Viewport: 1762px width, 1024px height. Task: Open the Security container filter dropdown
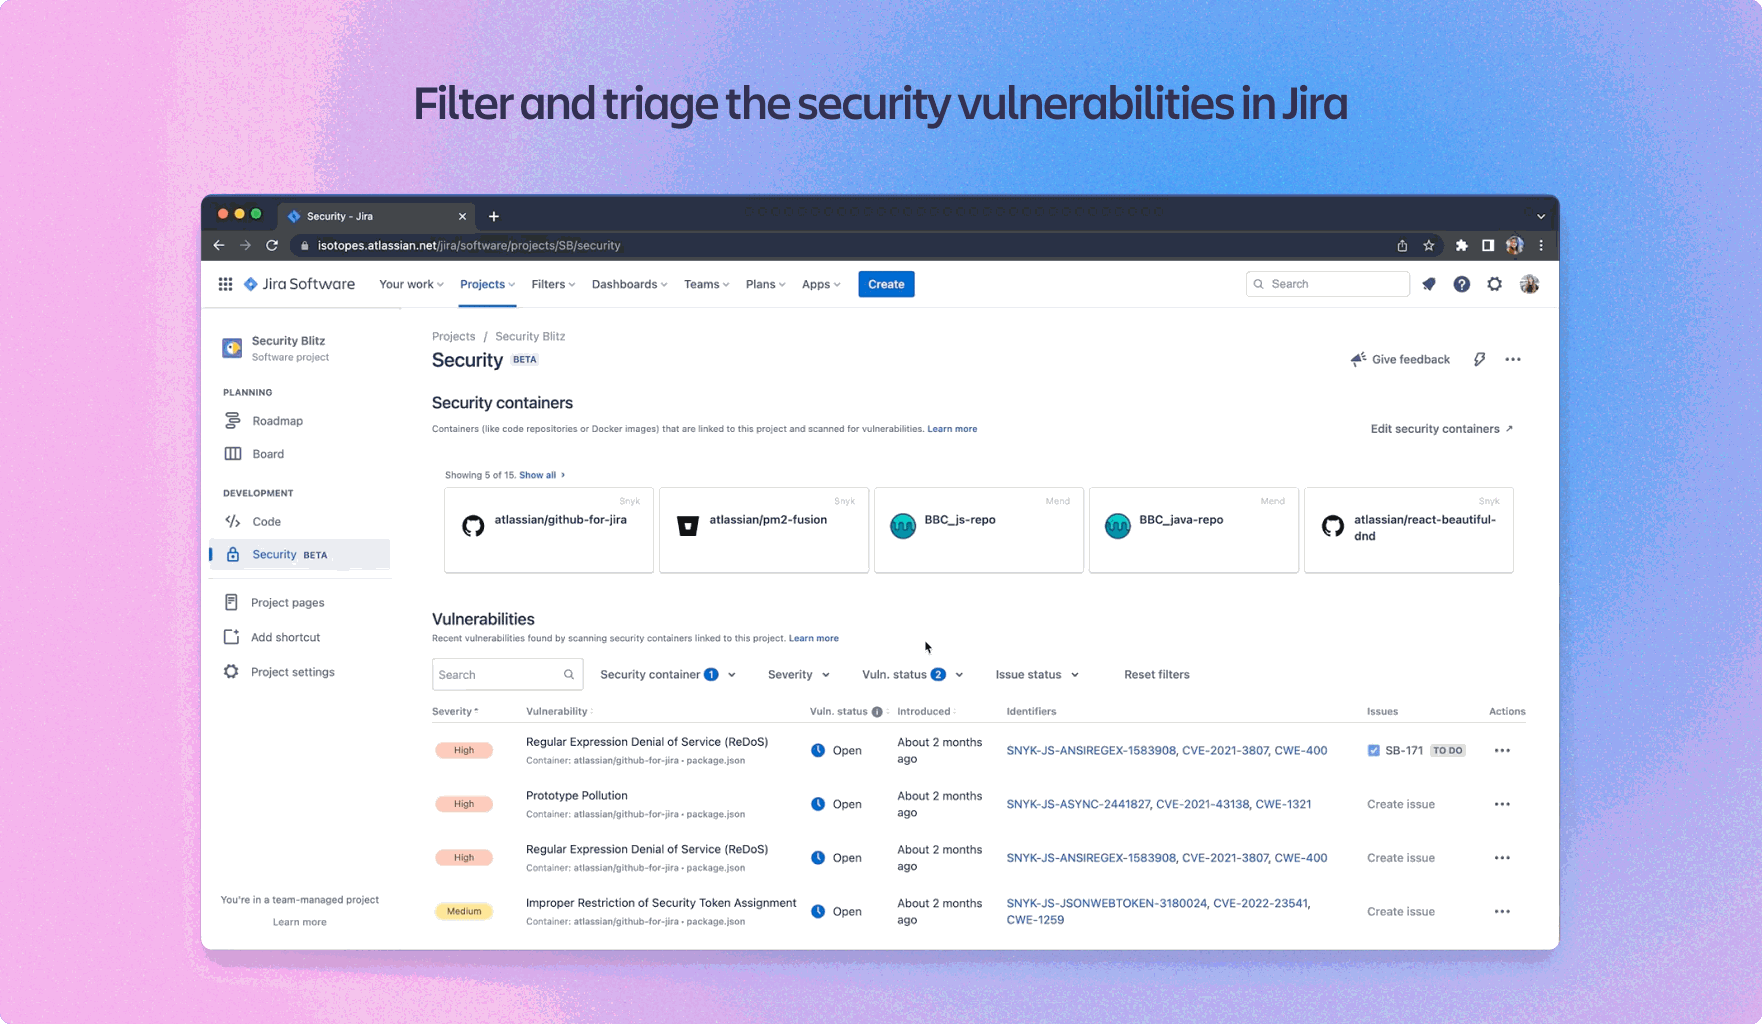tap(666, 674)
